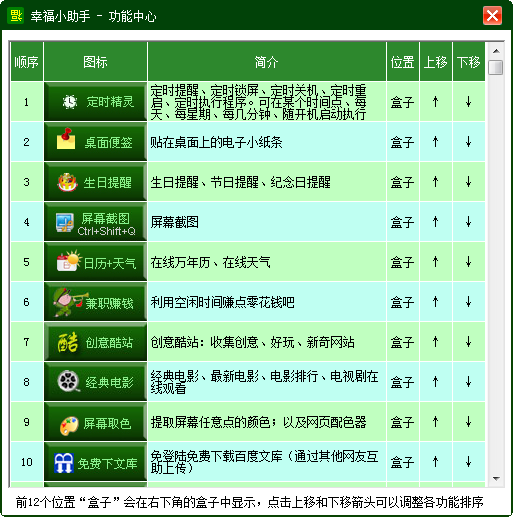
Task: Move 创意酷站 row up
Action: tap(435, 342)
